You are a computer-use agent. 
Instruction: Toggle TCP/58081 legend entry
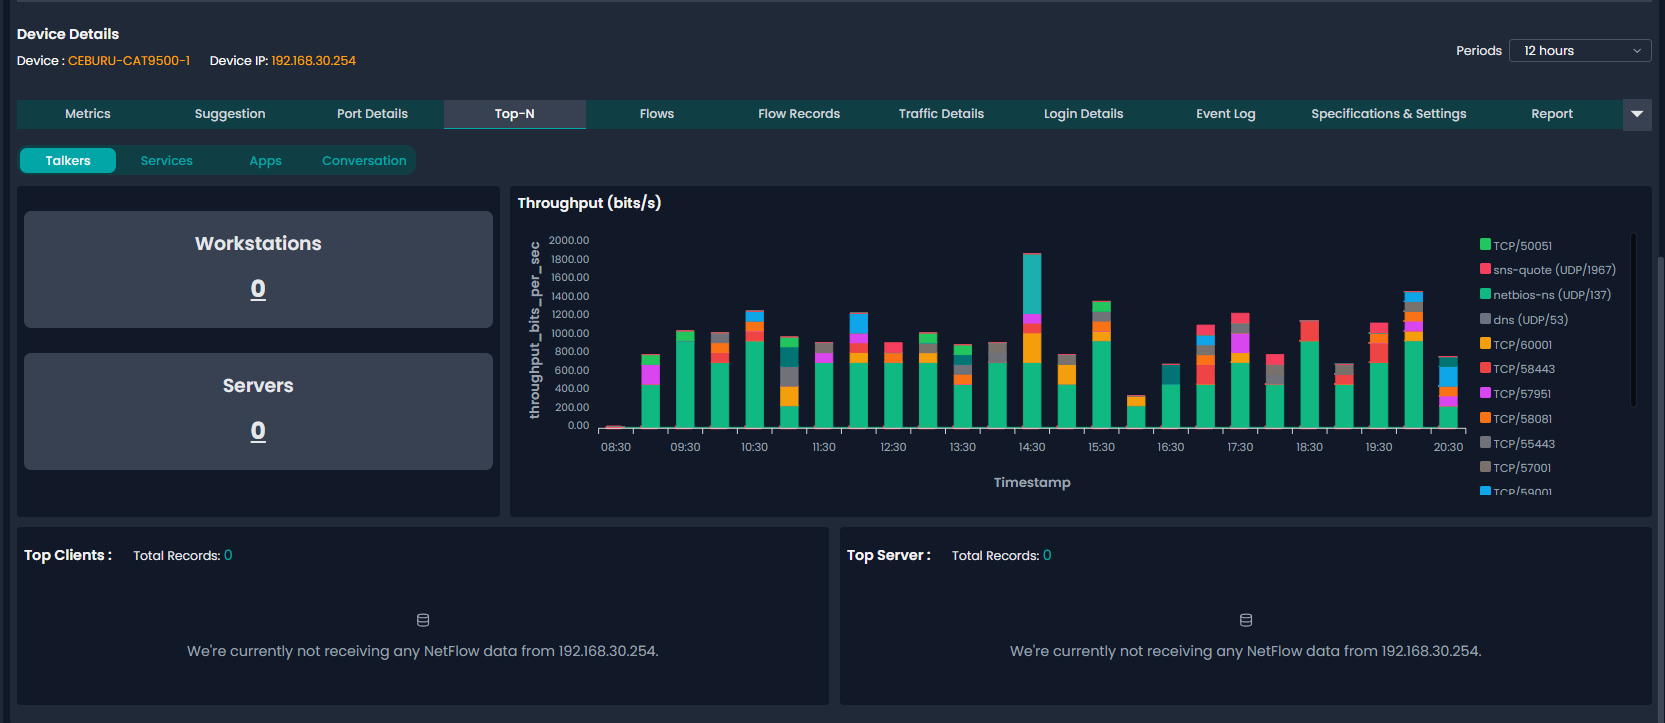[1516, 419]
